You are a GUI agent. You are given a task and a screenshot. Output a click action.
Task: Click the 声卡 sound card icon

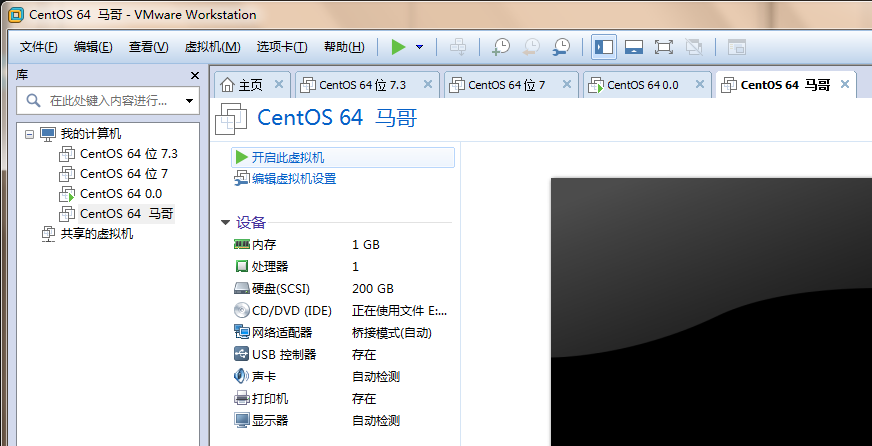(x=241, y=376)
